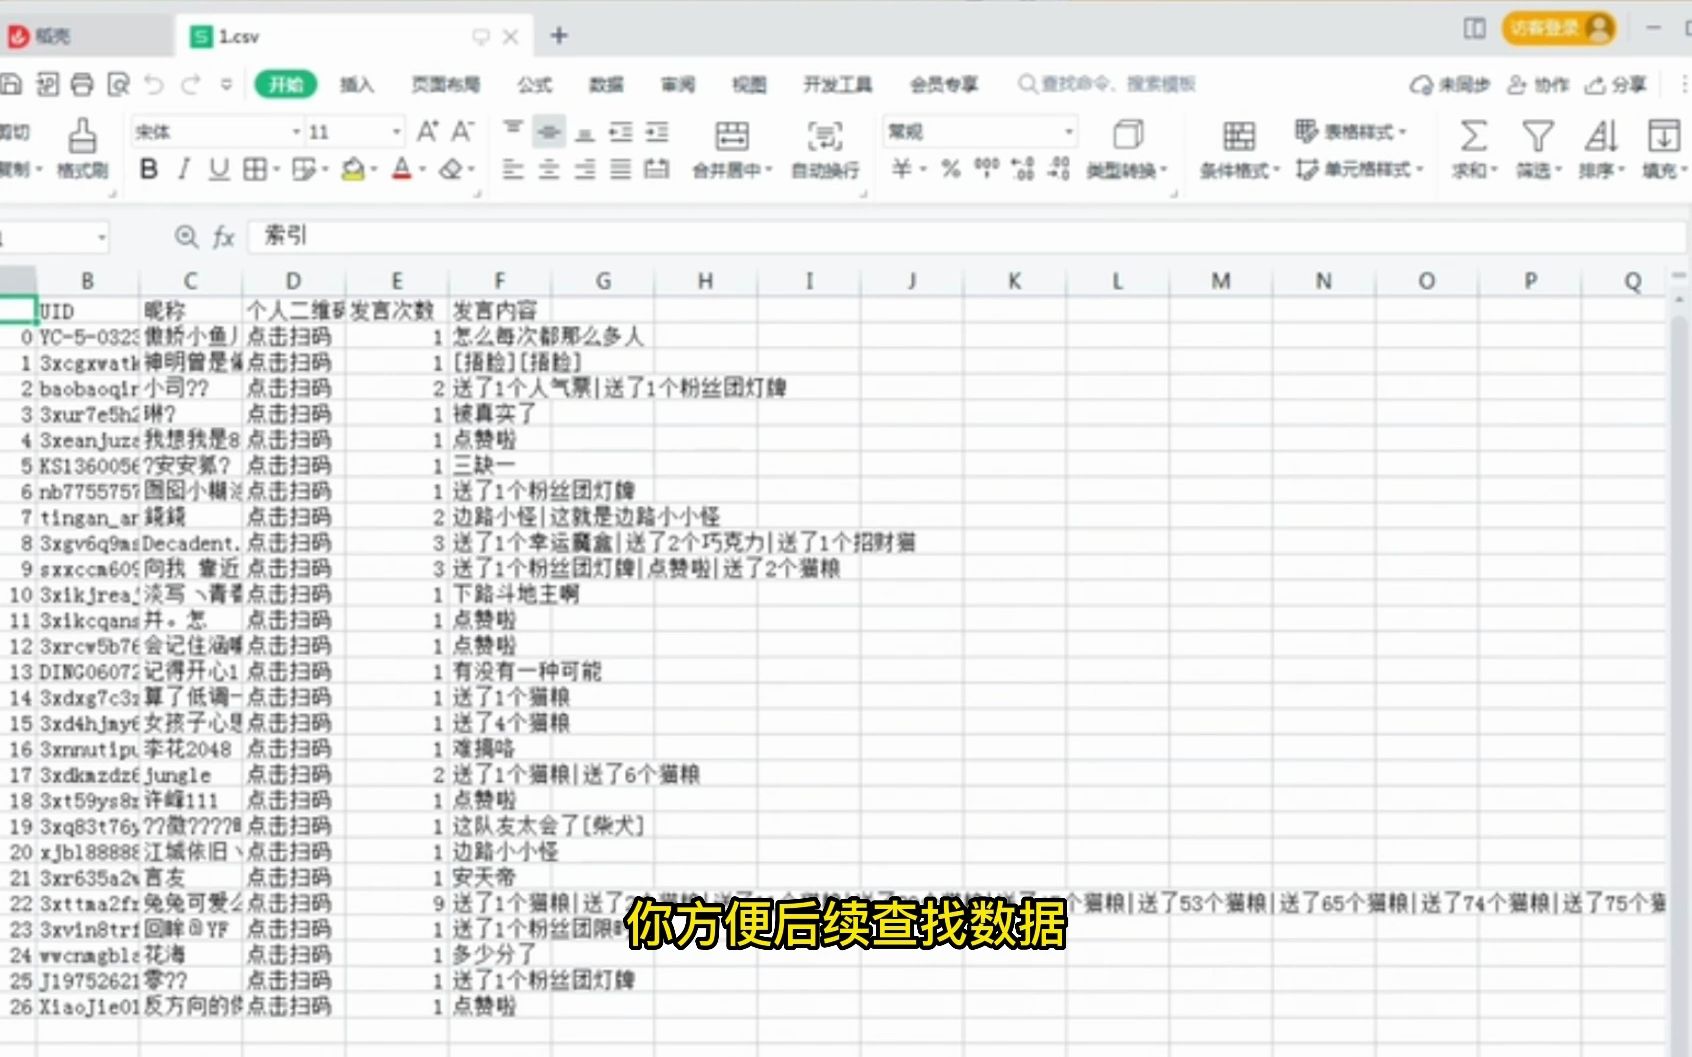The image size is (1692, 1057).
Task: Select the Format Painter brush icon
Action: (82, 135)
